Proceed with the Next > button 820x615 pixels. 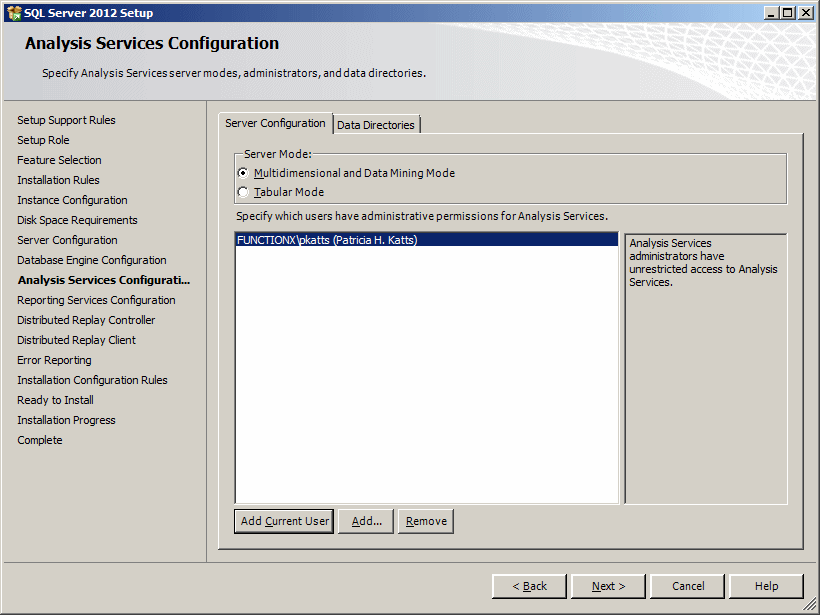tap(608, 586)
